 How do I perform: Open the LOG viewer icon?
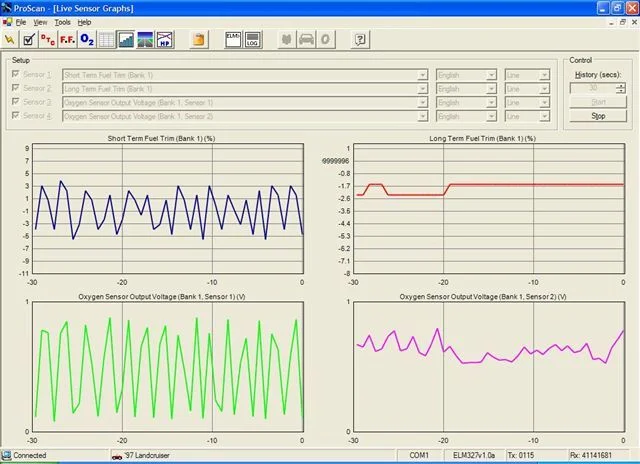253,40
